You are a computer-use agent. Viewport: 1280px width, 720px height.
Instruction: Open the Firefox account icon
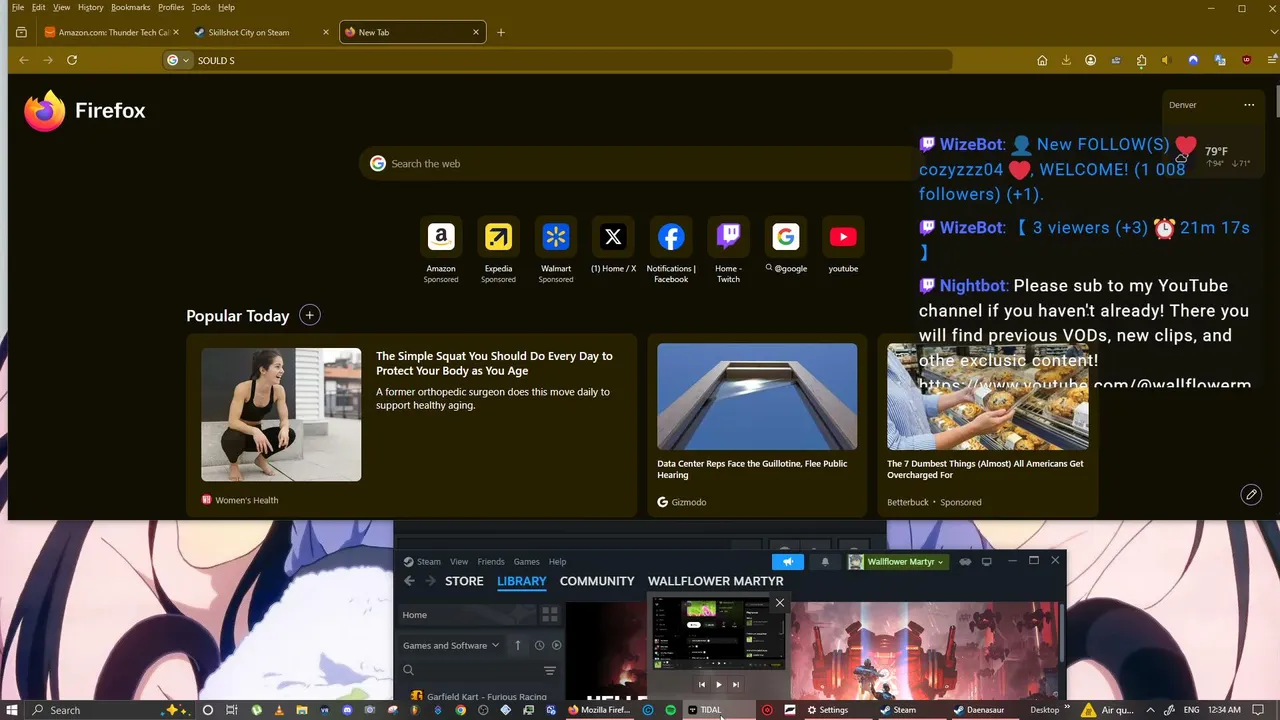point(1091,60)
